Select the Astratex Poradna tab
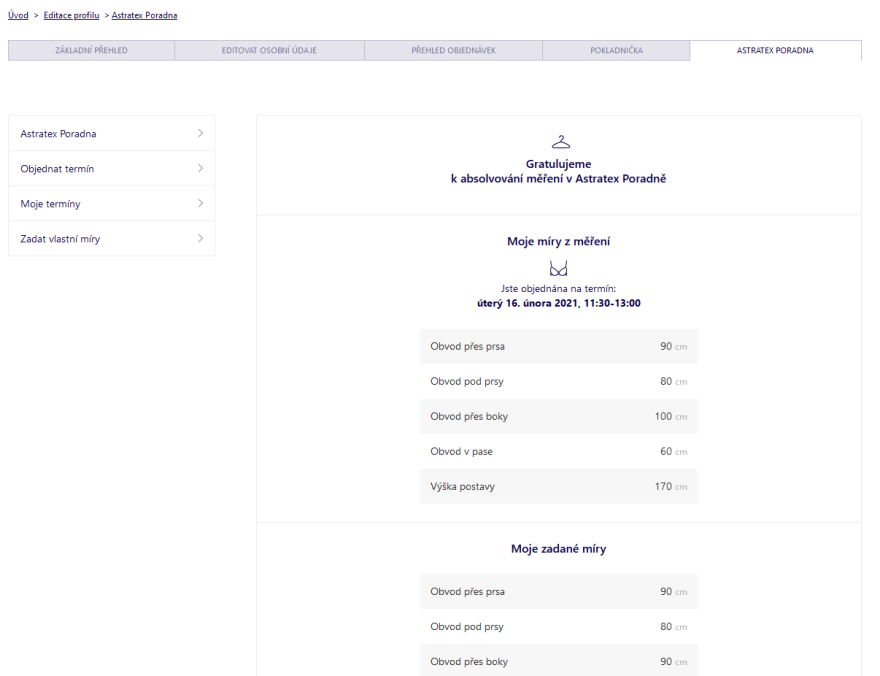The width and height of the screenshot is (880, 676). pyautogui.click(x=775, y=50)
